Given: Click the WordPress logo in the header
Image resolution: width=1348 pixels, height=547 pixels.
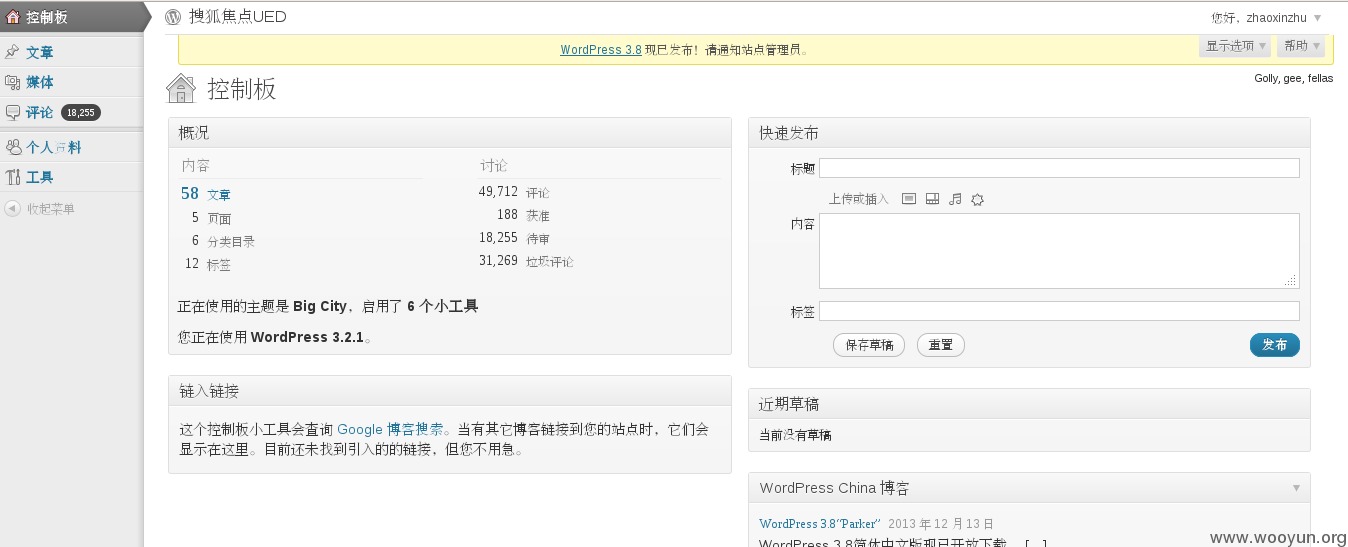Looking at the screenshot, I should [173, 17].
